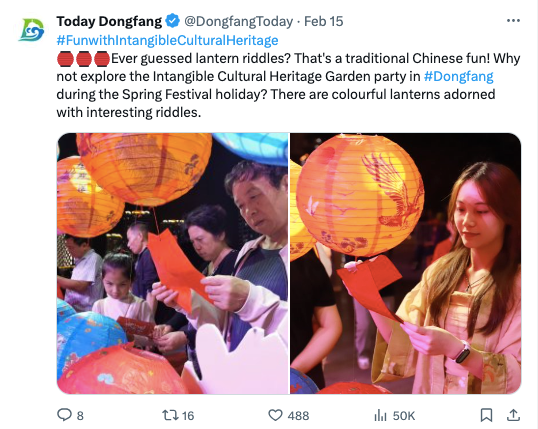Open the Feb 15 timestamp

pyautogui.click(x=324, y=21)
